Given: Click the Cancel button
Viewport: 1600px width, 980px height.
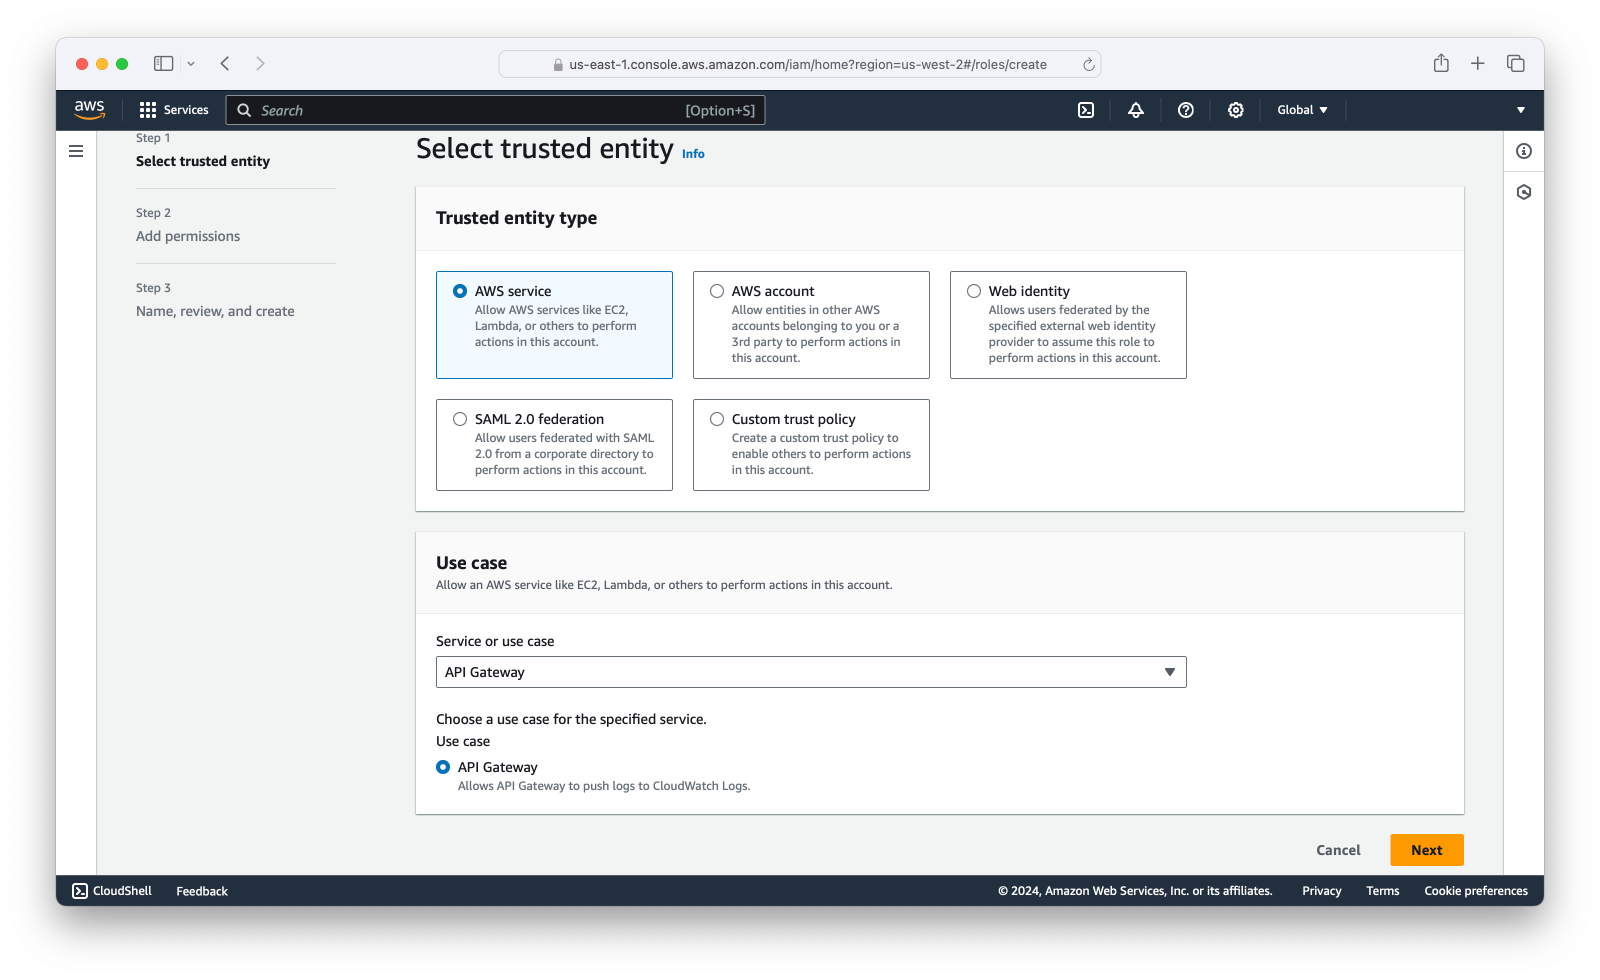Looking at the screenshot, I should point(1338,850).
